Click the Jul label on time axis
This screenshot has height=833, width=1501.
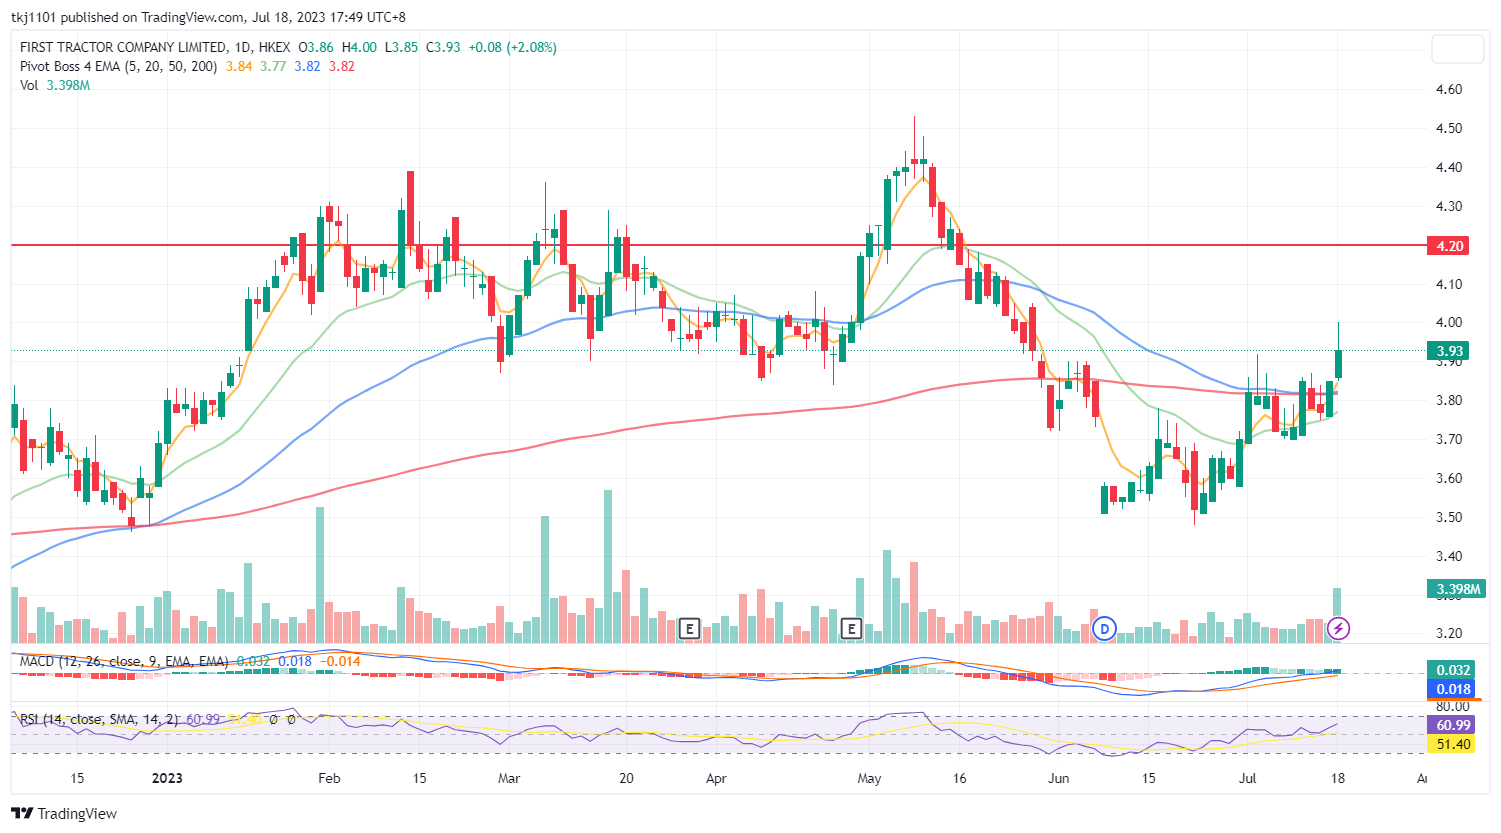click(1247, 778)
